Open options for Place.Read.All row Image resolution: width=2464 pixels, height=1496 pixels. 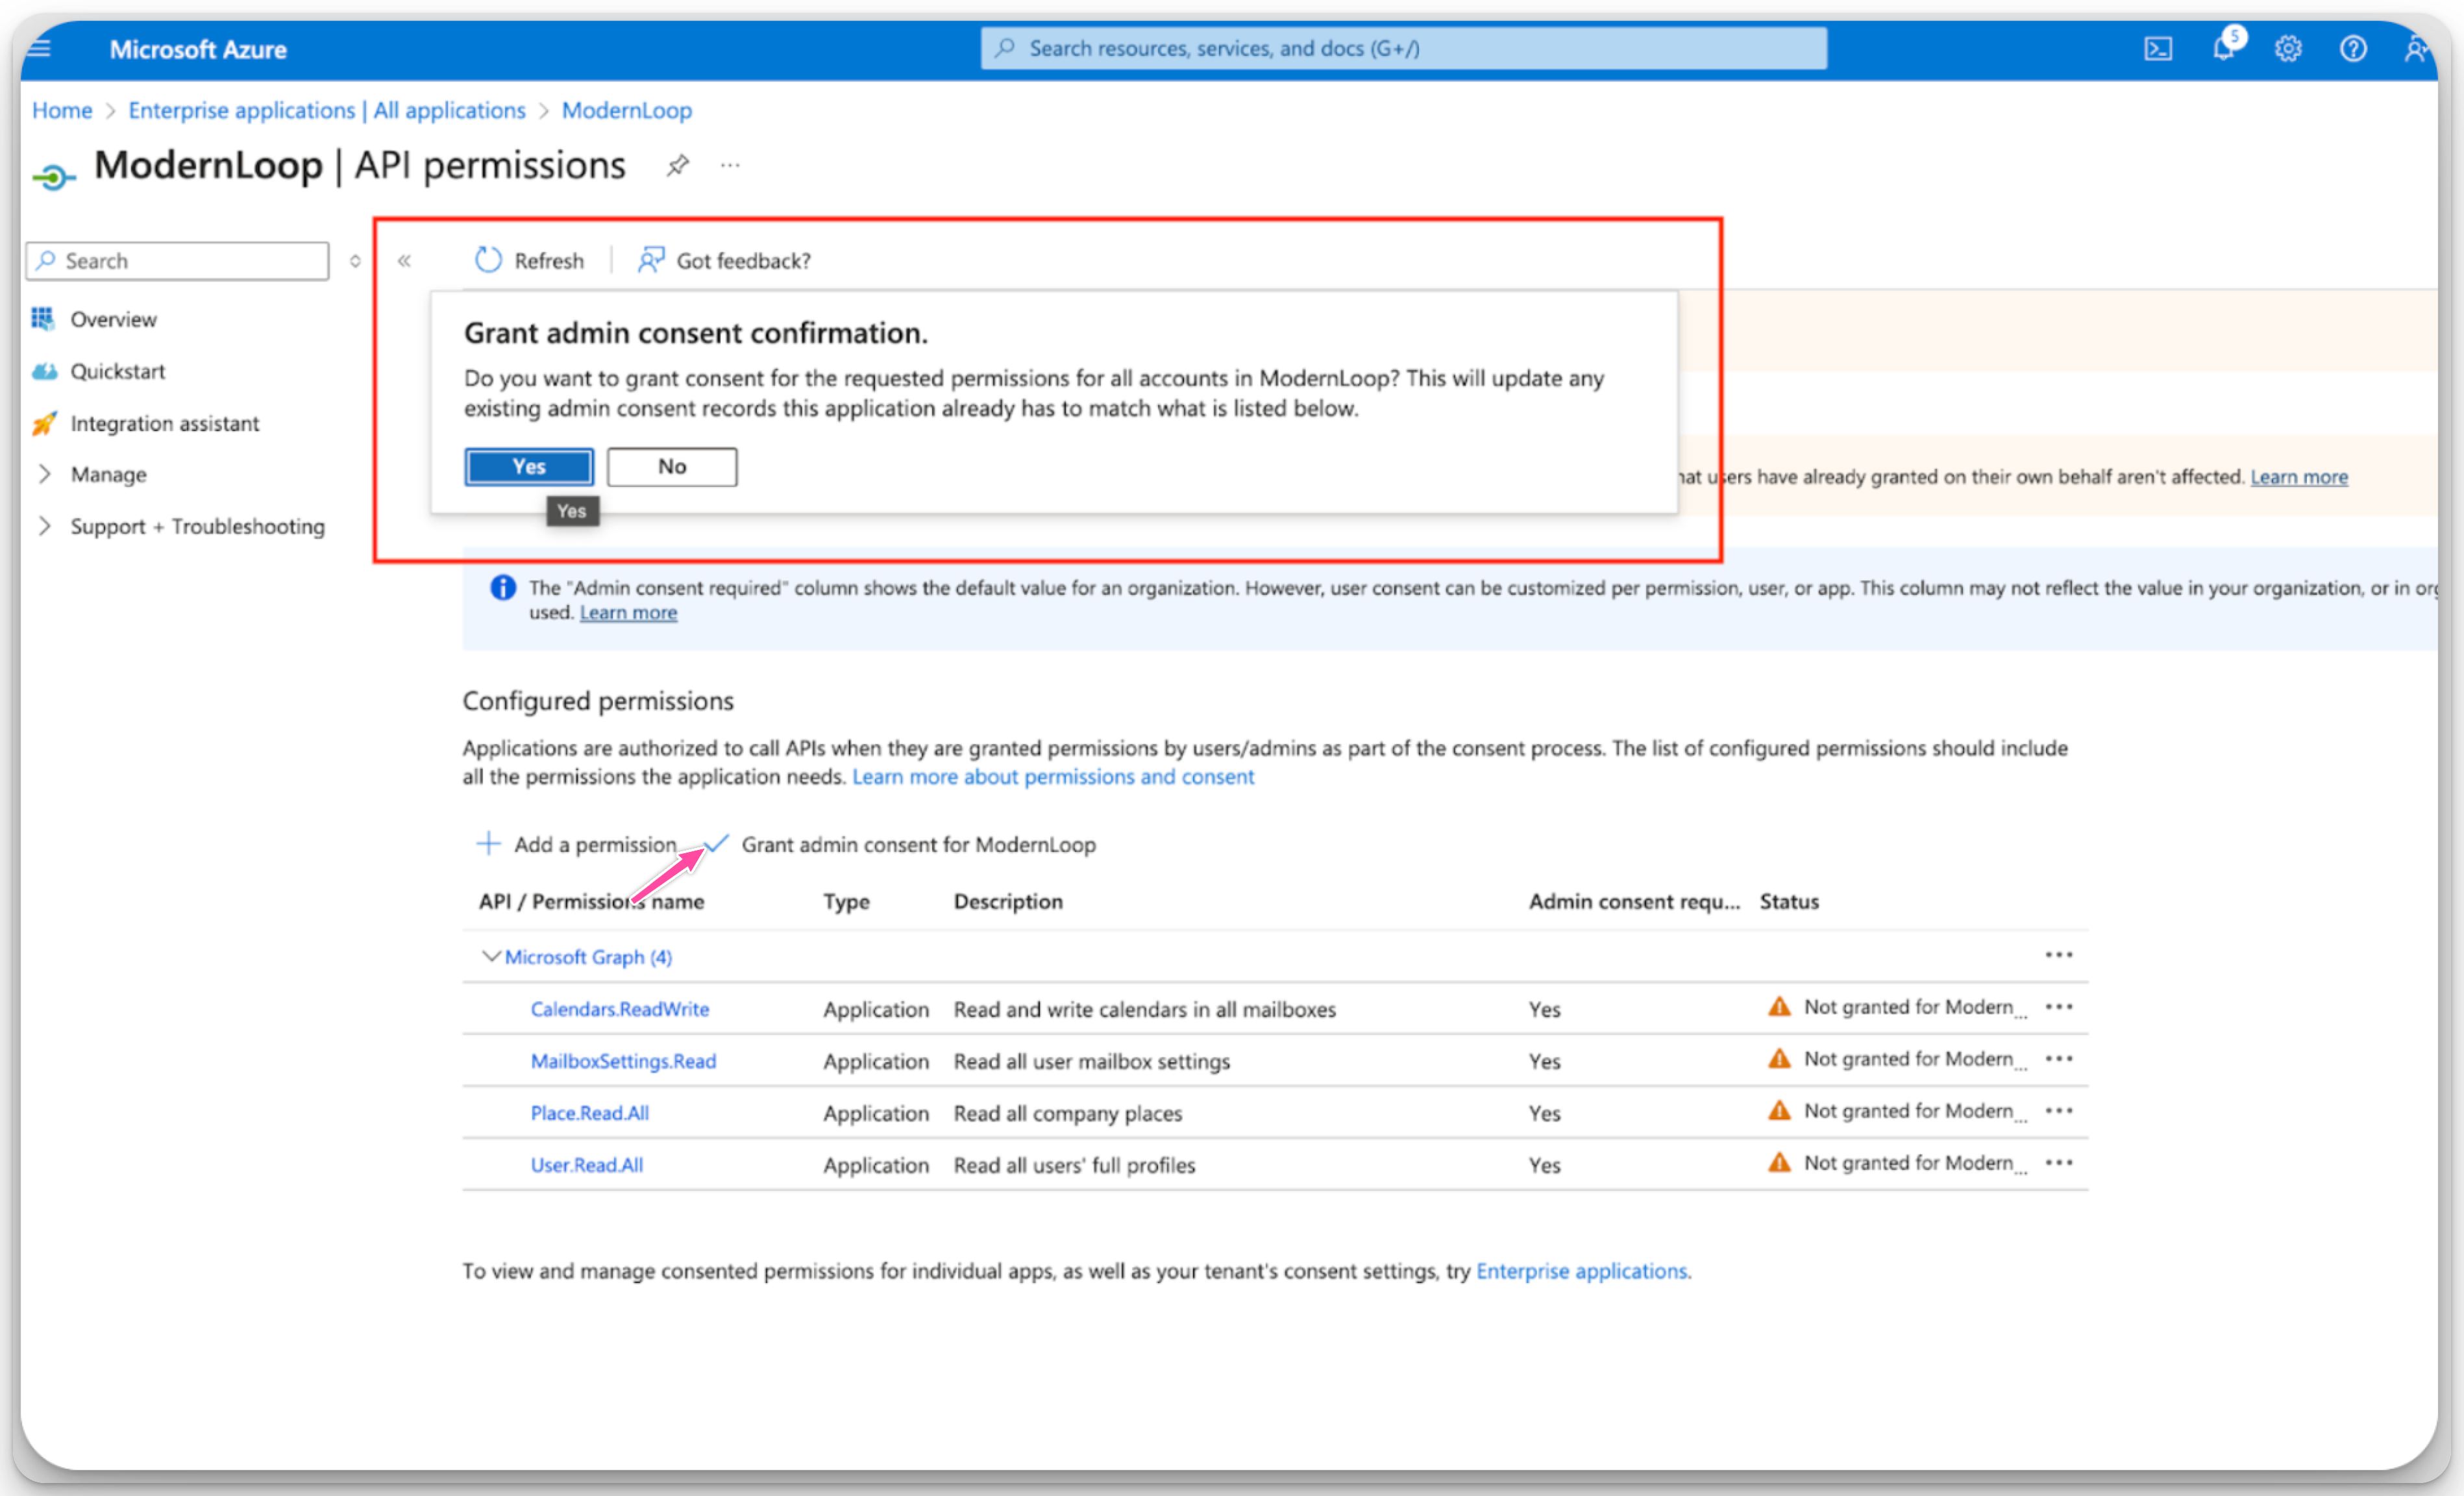(x=2059, y=1111)
